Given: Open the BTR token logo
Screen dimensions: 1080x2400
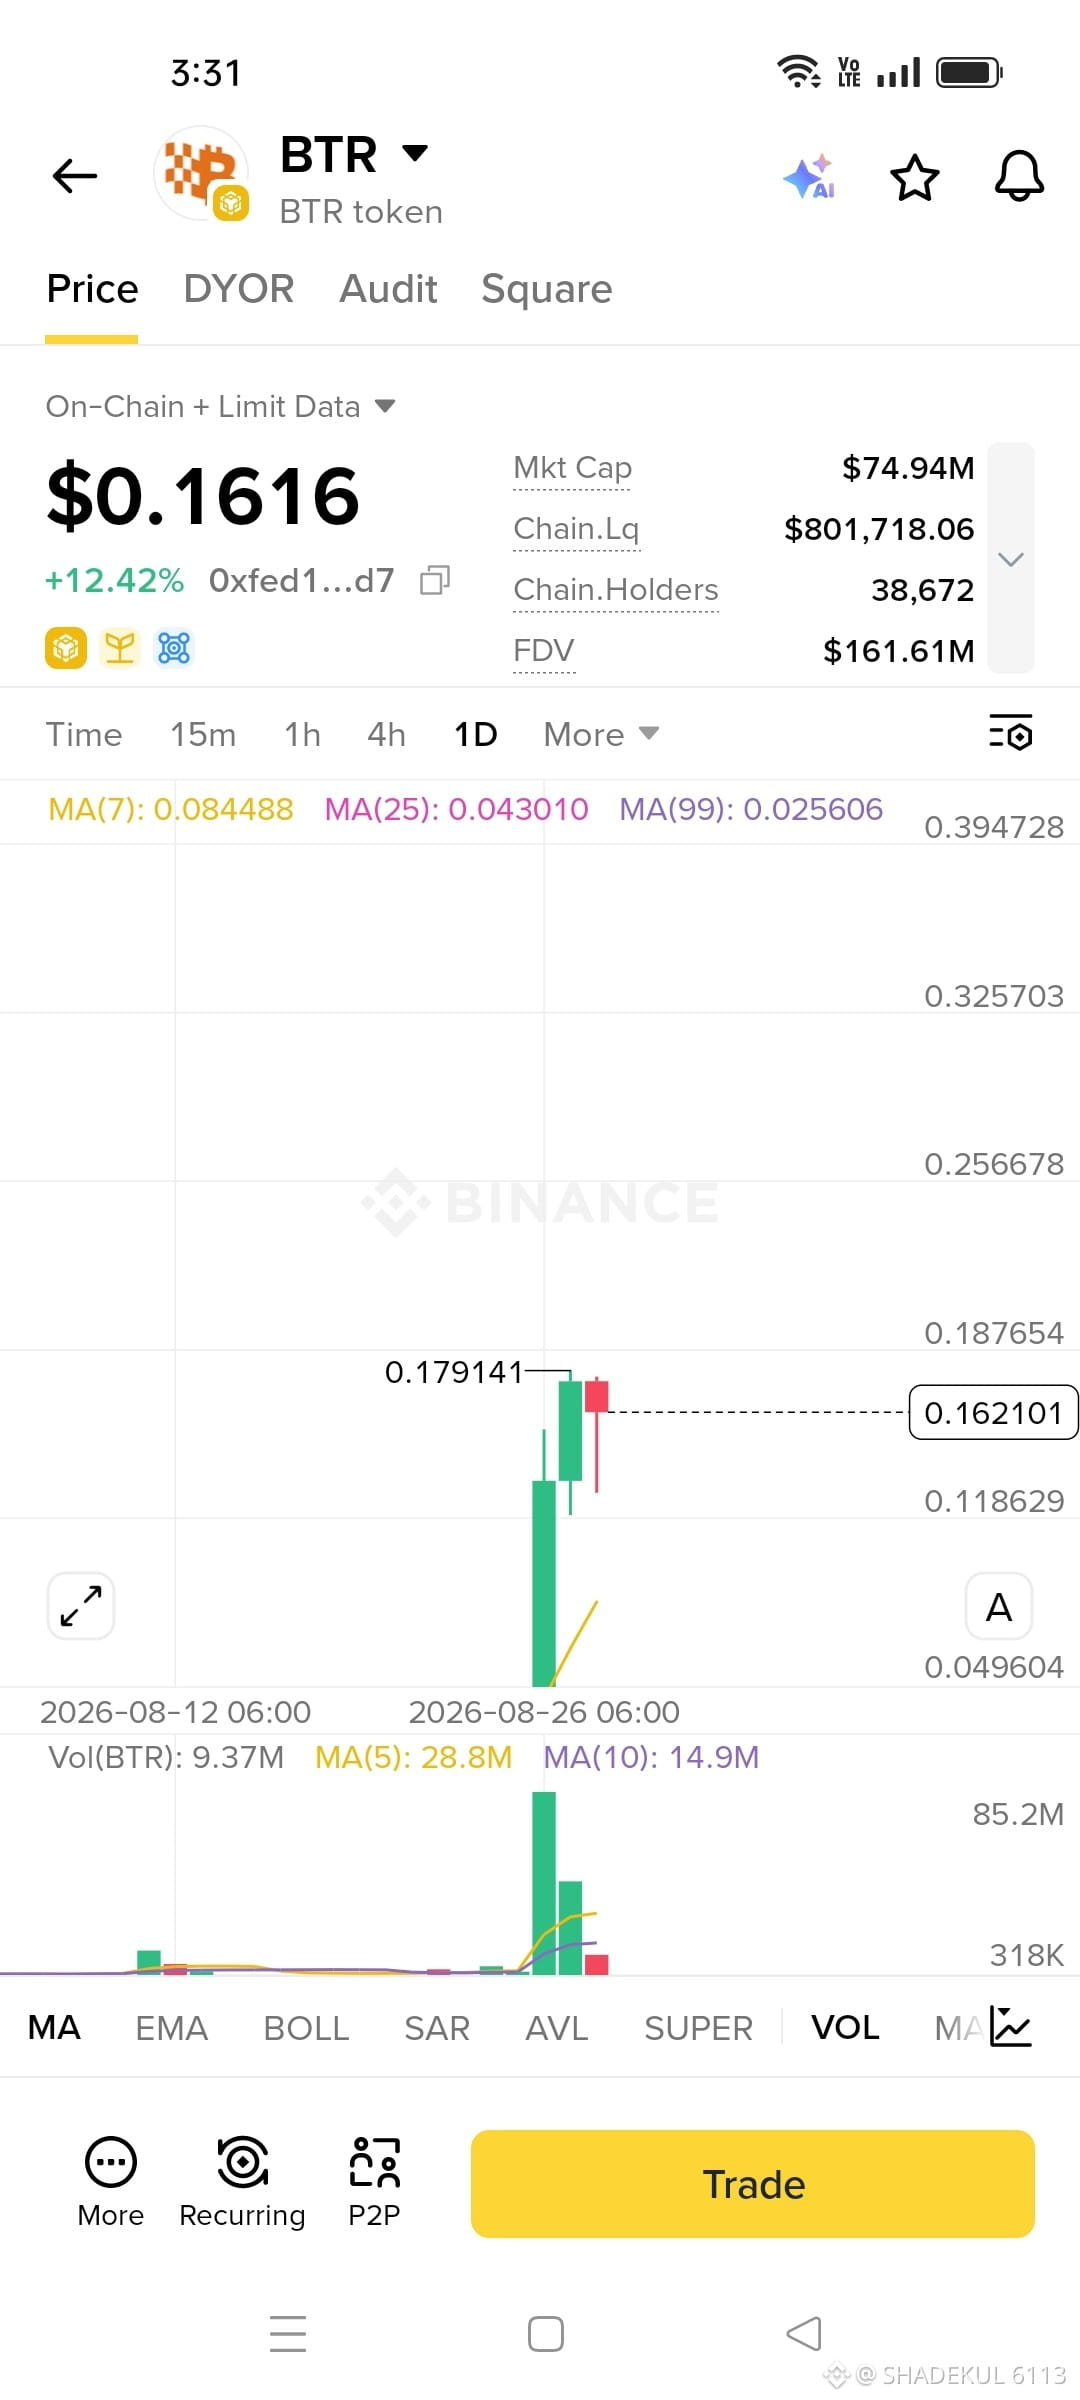Looking at the screenshot, I should point(202,174).
